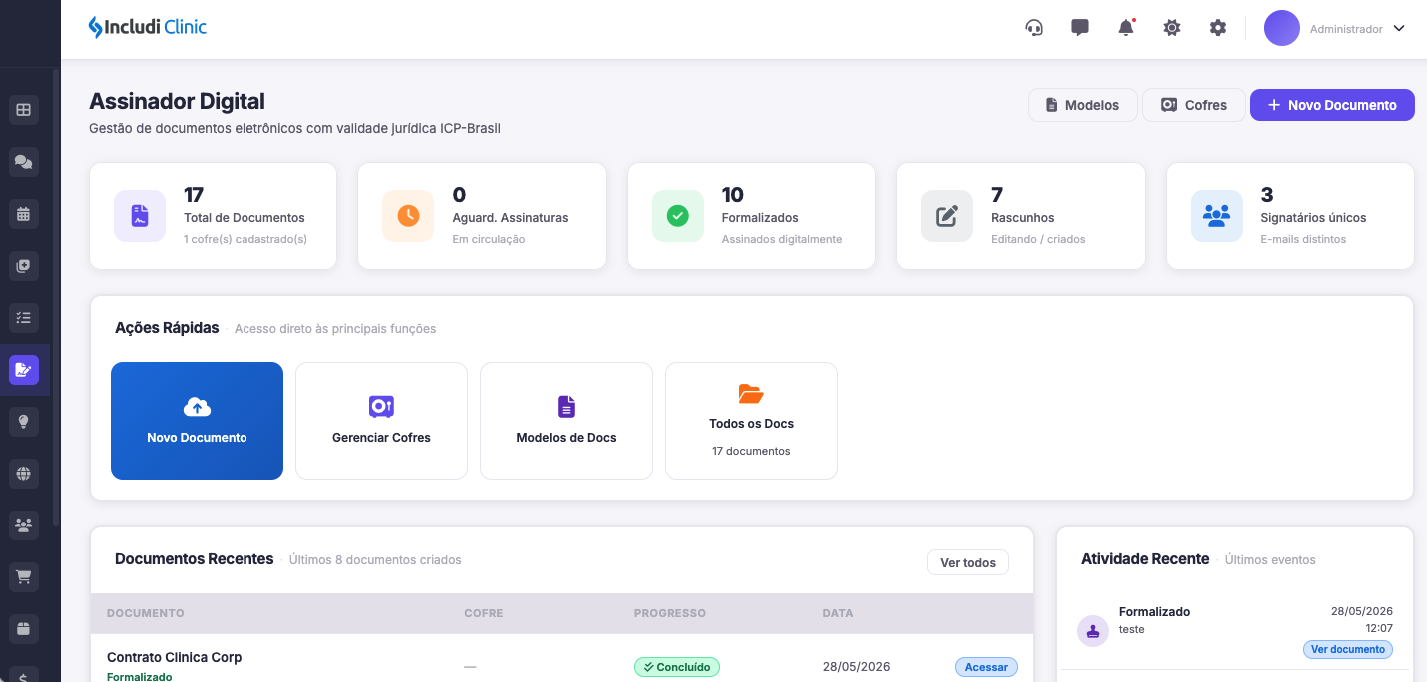The height and width of the screenshot is (682, 1427).
Task: Open Gerenciar Cofres quick action
Action: [x=381, y=421]
